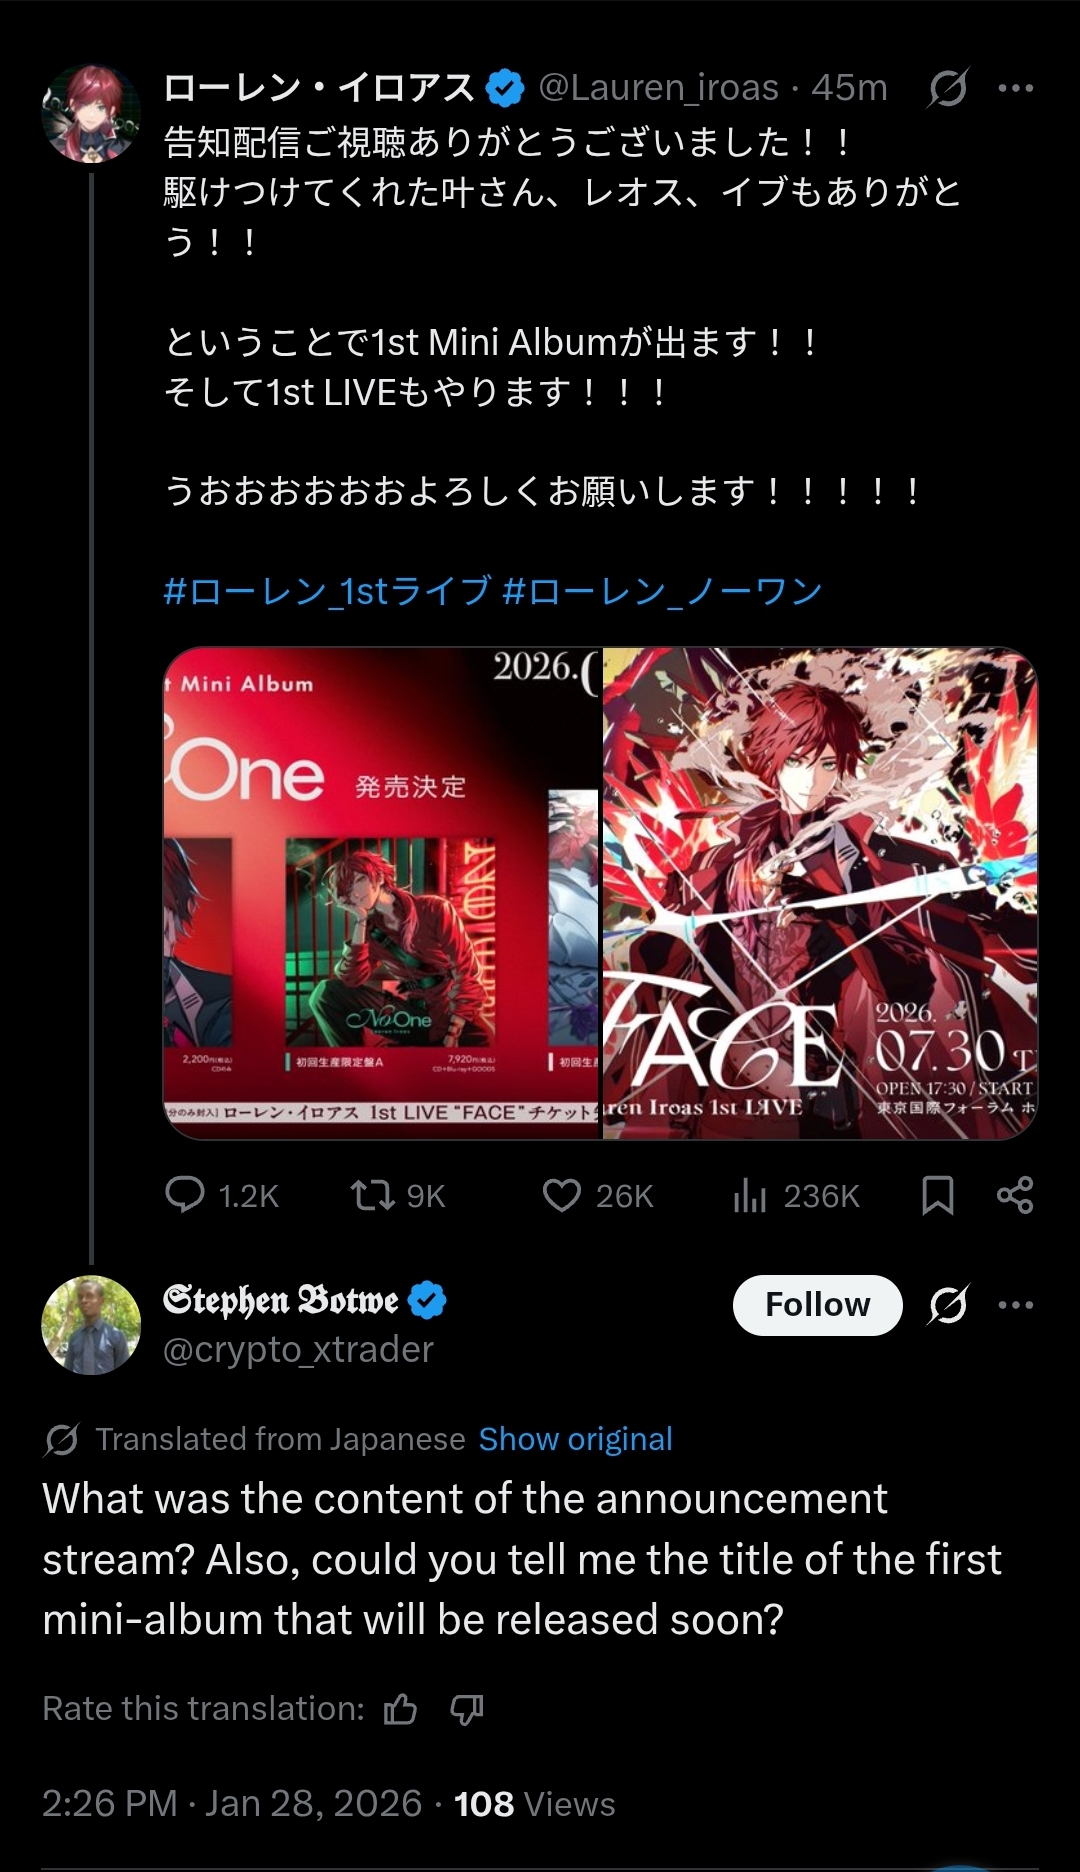Screen dimensions: 1080x1872
Task: Open the Mini Album image on the left
Action: pyautogui.click(x=381, y=893)
